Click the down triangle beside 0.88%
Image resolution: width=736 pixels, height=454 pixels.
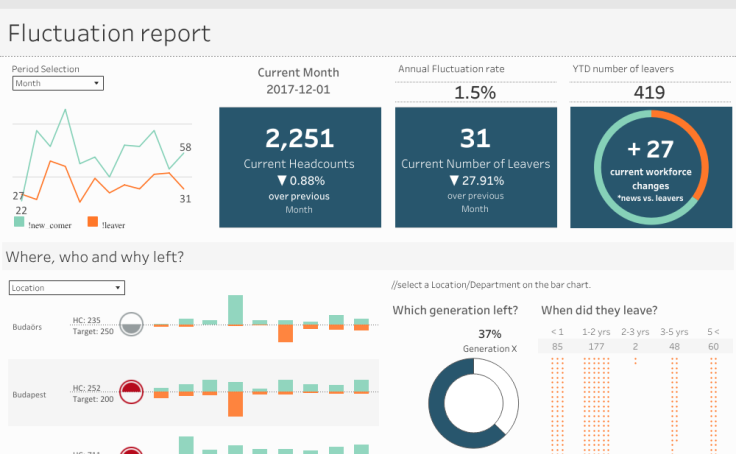[259, 181]
